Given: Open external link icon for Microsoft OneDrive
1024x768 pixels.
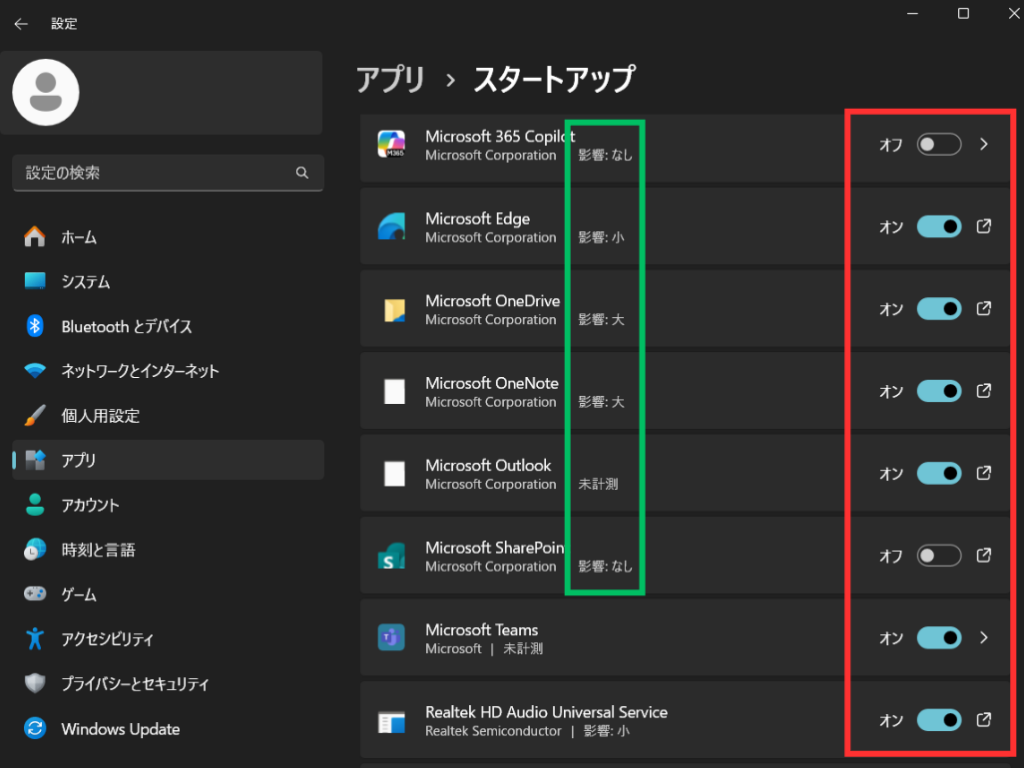Looking at the screenshot, I should (x=984, y=309).
